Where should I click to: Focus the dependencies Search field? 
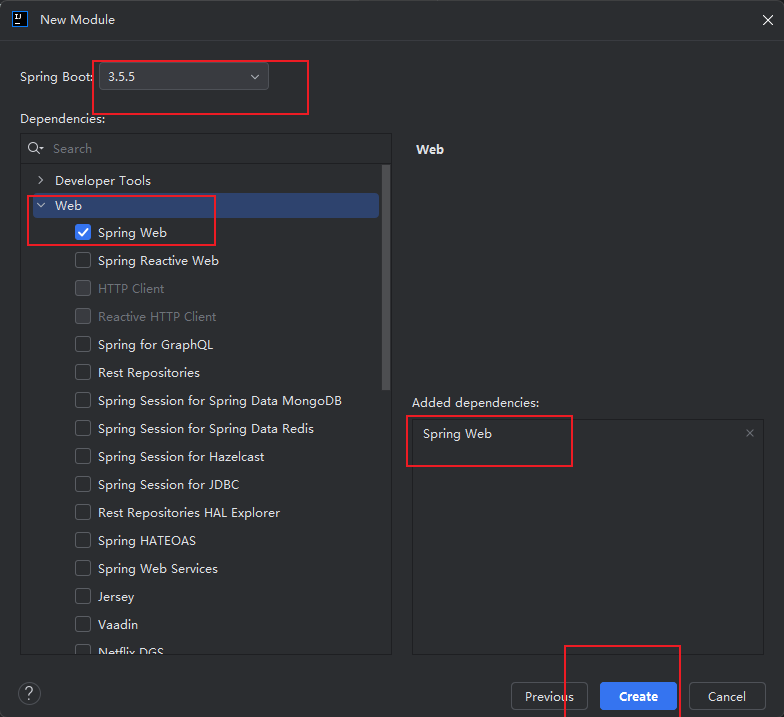[206, 148]
